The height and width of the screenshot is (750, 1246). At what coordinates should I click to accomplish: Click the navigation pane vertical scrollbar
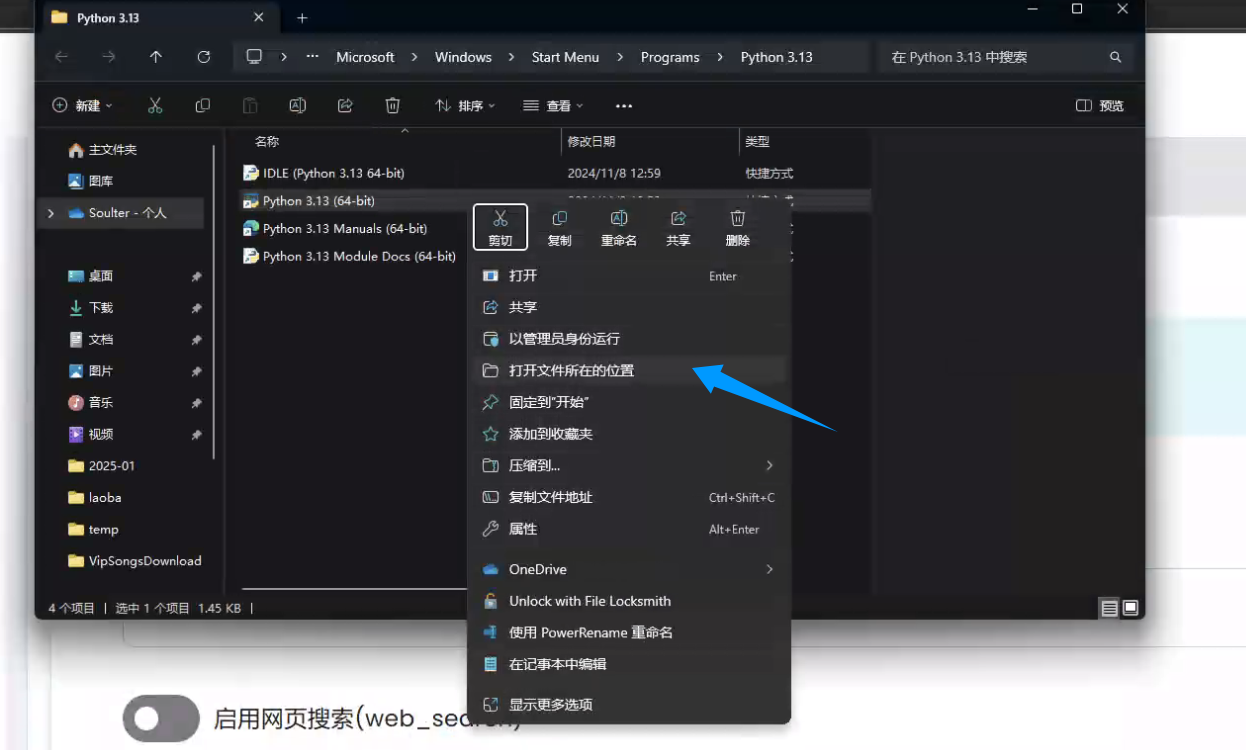point(213,300)
